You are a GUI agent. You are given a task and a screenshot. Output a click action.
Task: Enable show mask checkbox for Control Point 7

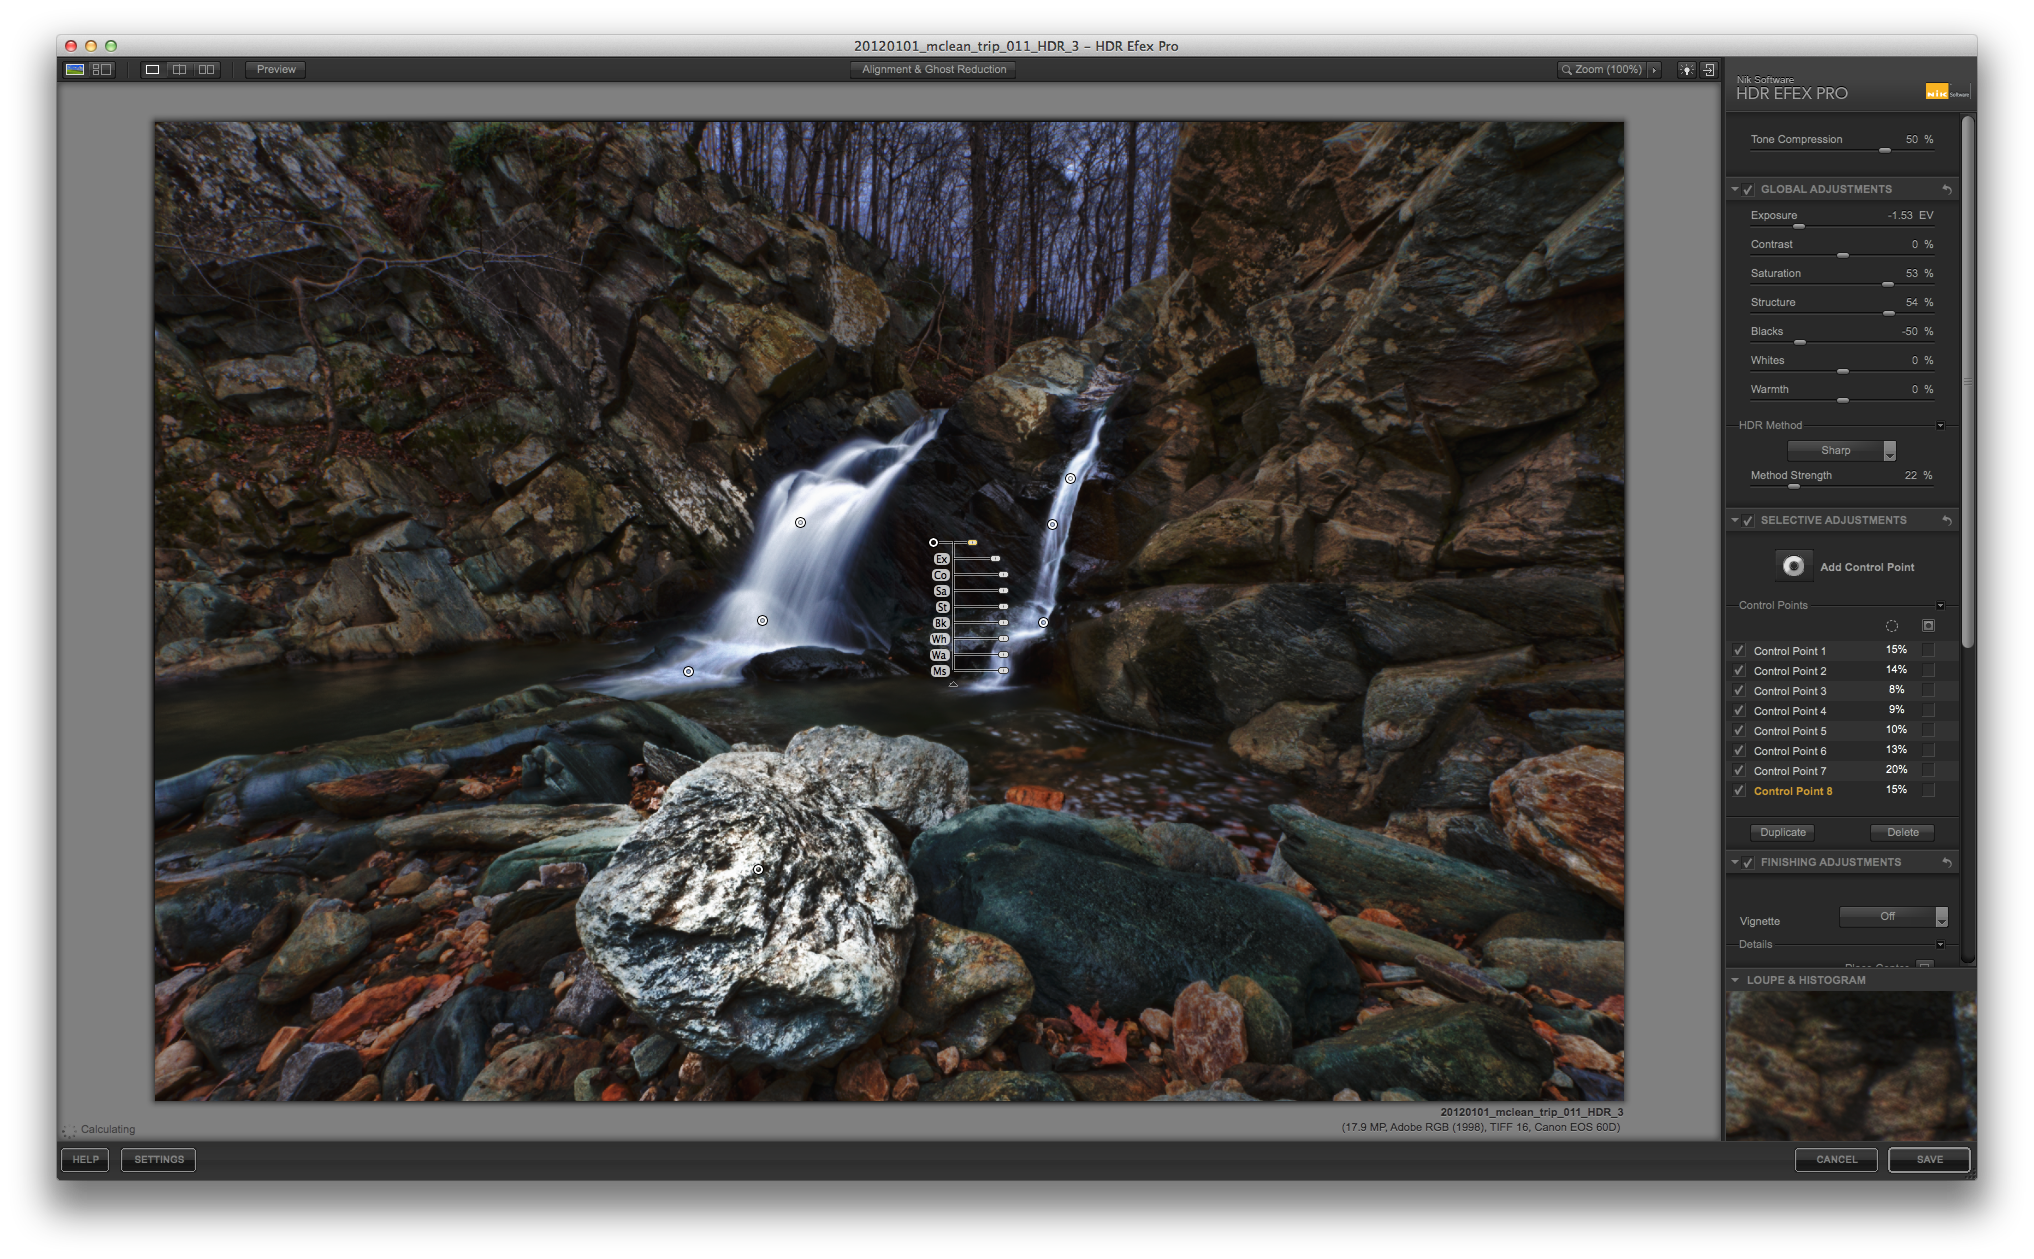click(x=1928, y=770)
